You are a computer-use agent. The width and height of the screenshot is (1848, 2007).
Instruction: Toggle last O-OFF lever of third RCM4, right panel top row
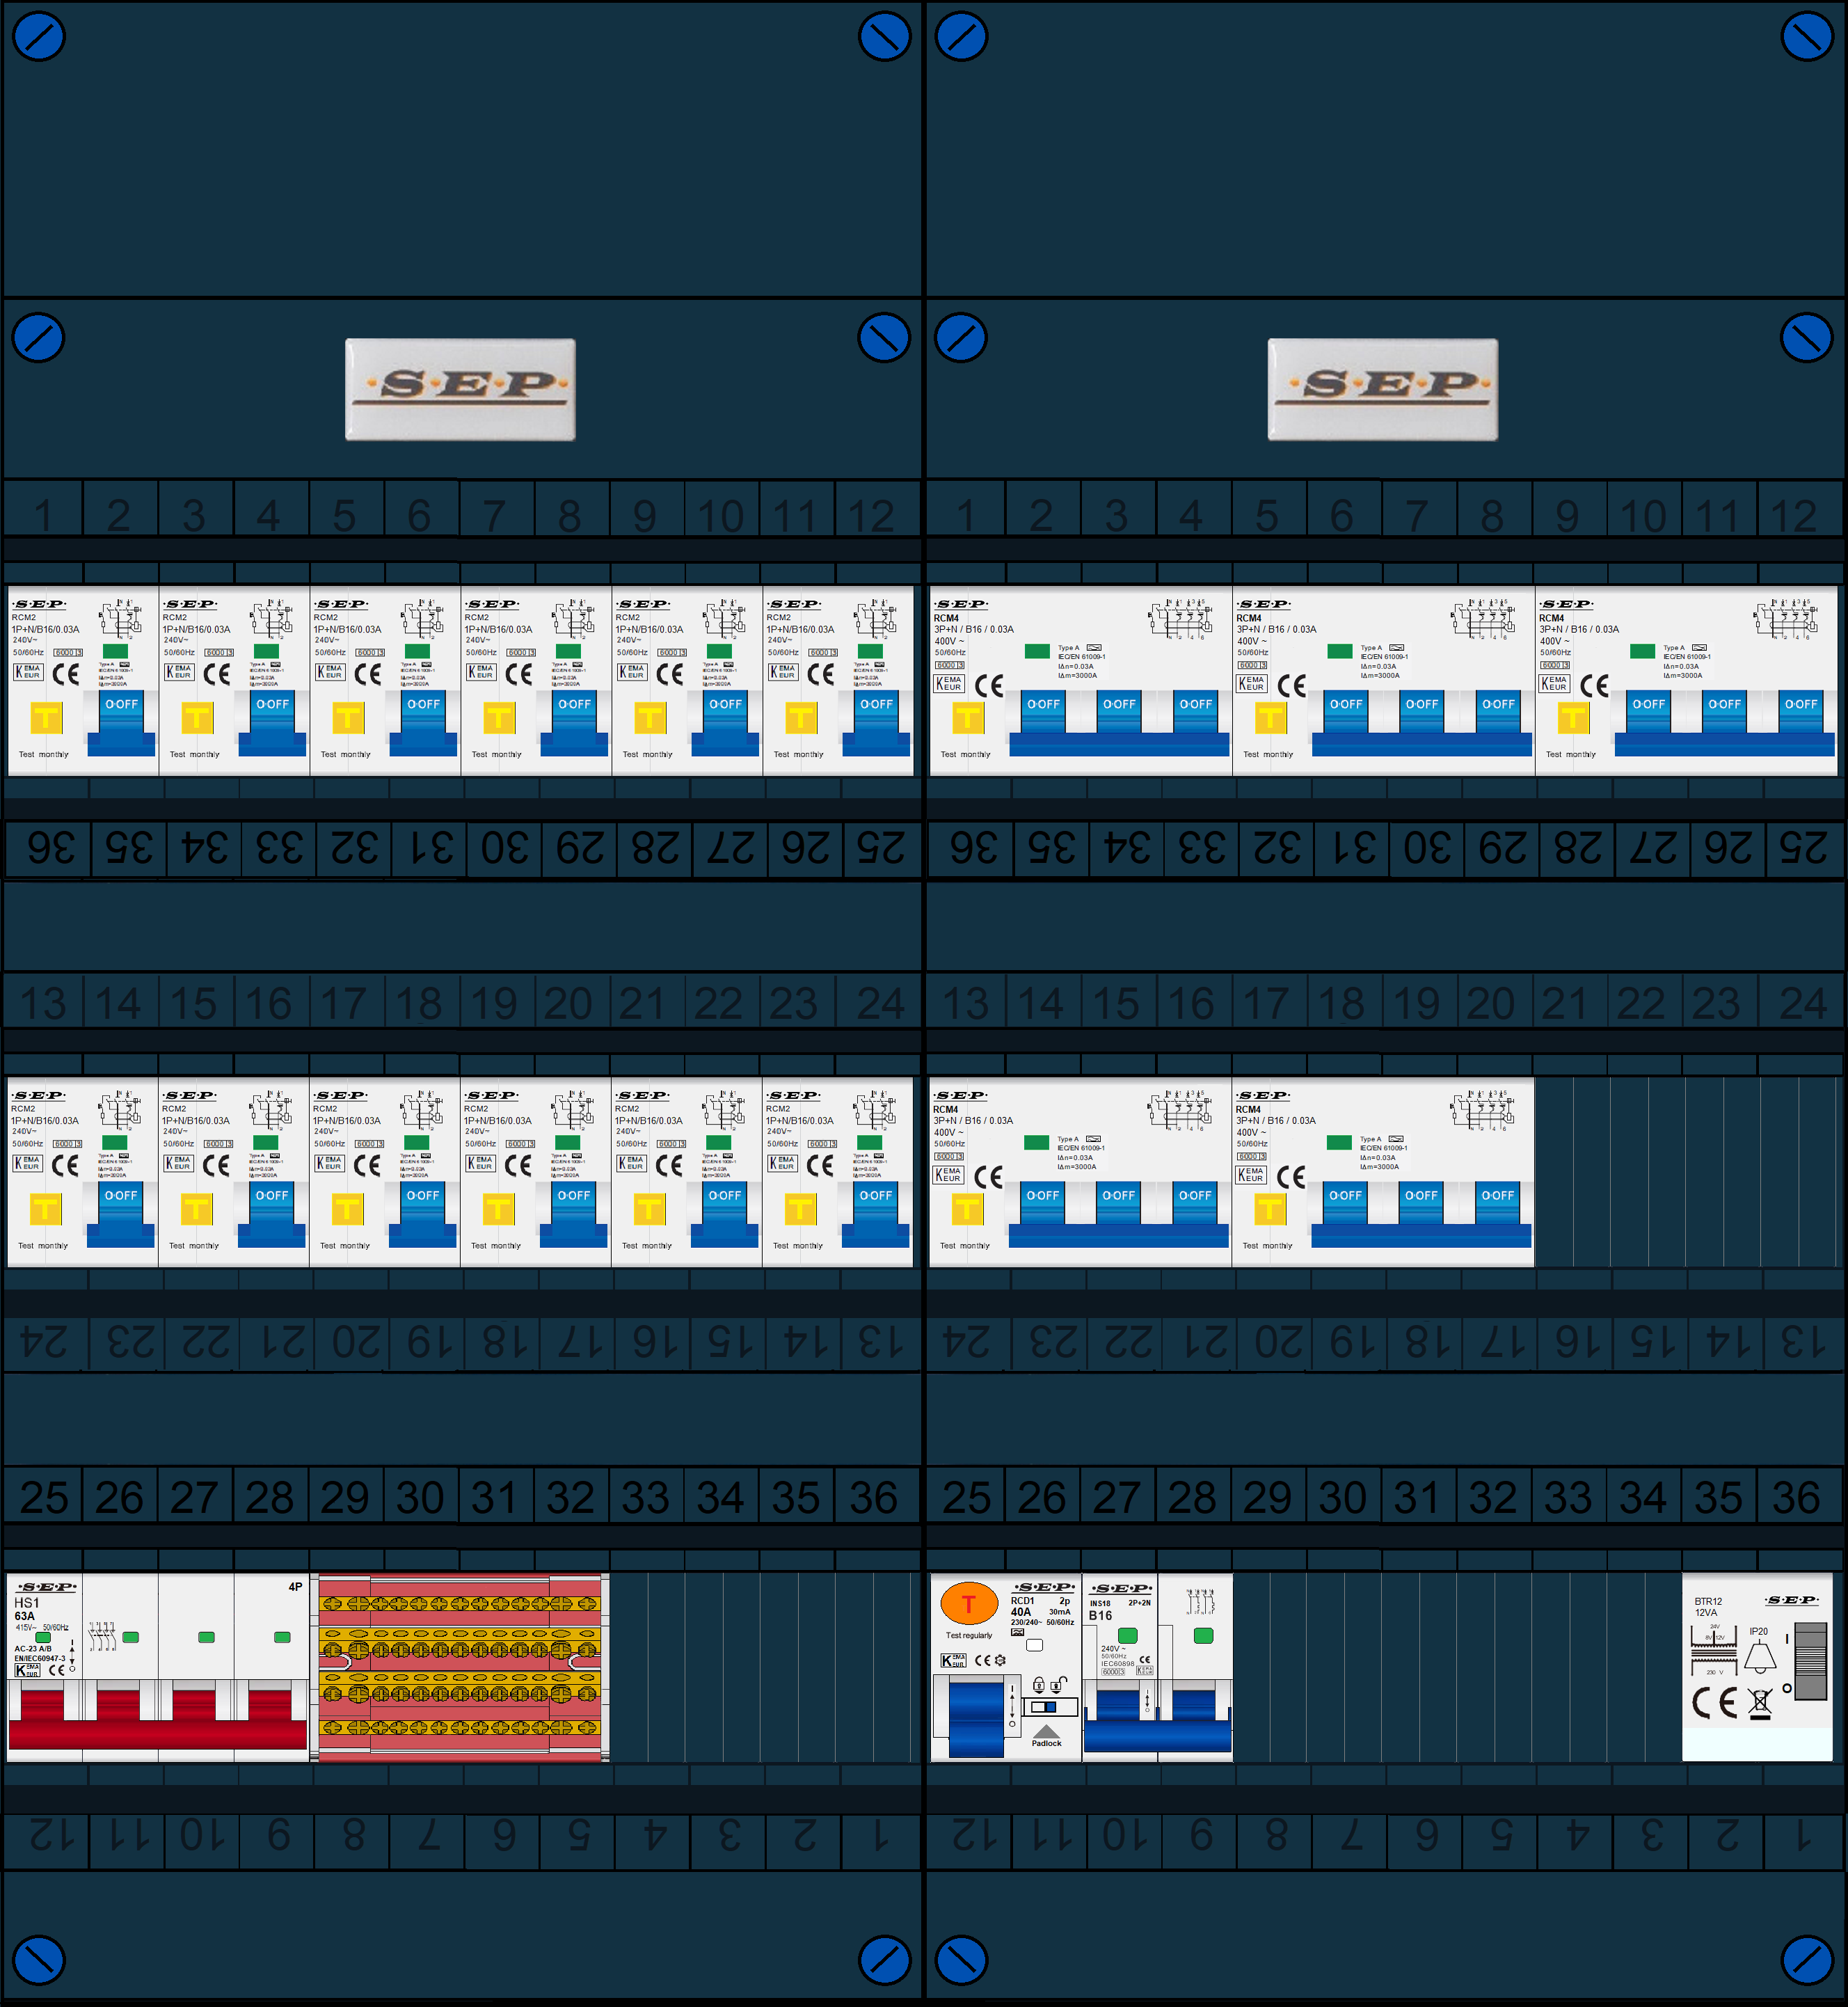coord(1801,712)
